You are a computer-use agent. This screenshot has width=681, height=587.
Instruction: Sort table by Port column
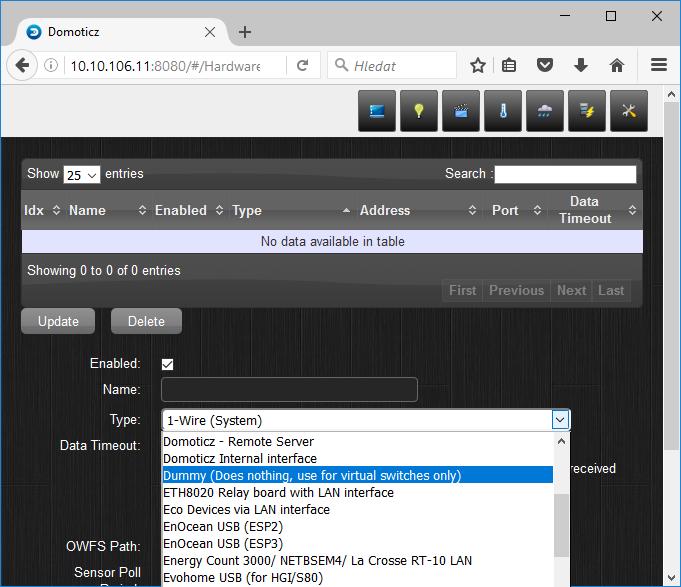pos(516,211)
